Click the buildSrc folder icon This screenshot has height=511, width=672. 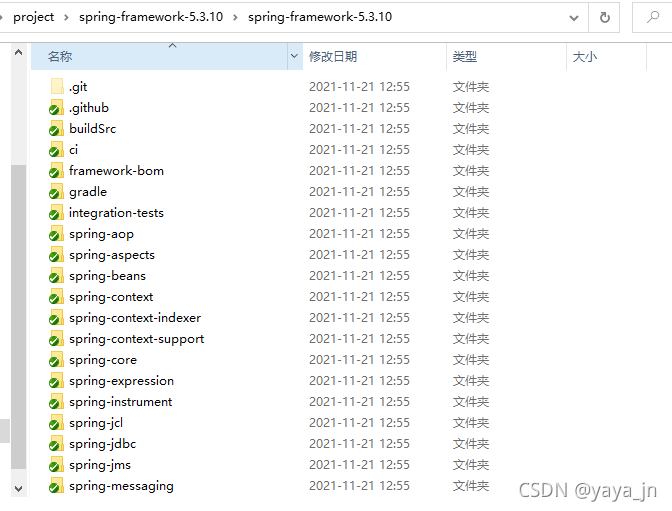coord(57,128)
